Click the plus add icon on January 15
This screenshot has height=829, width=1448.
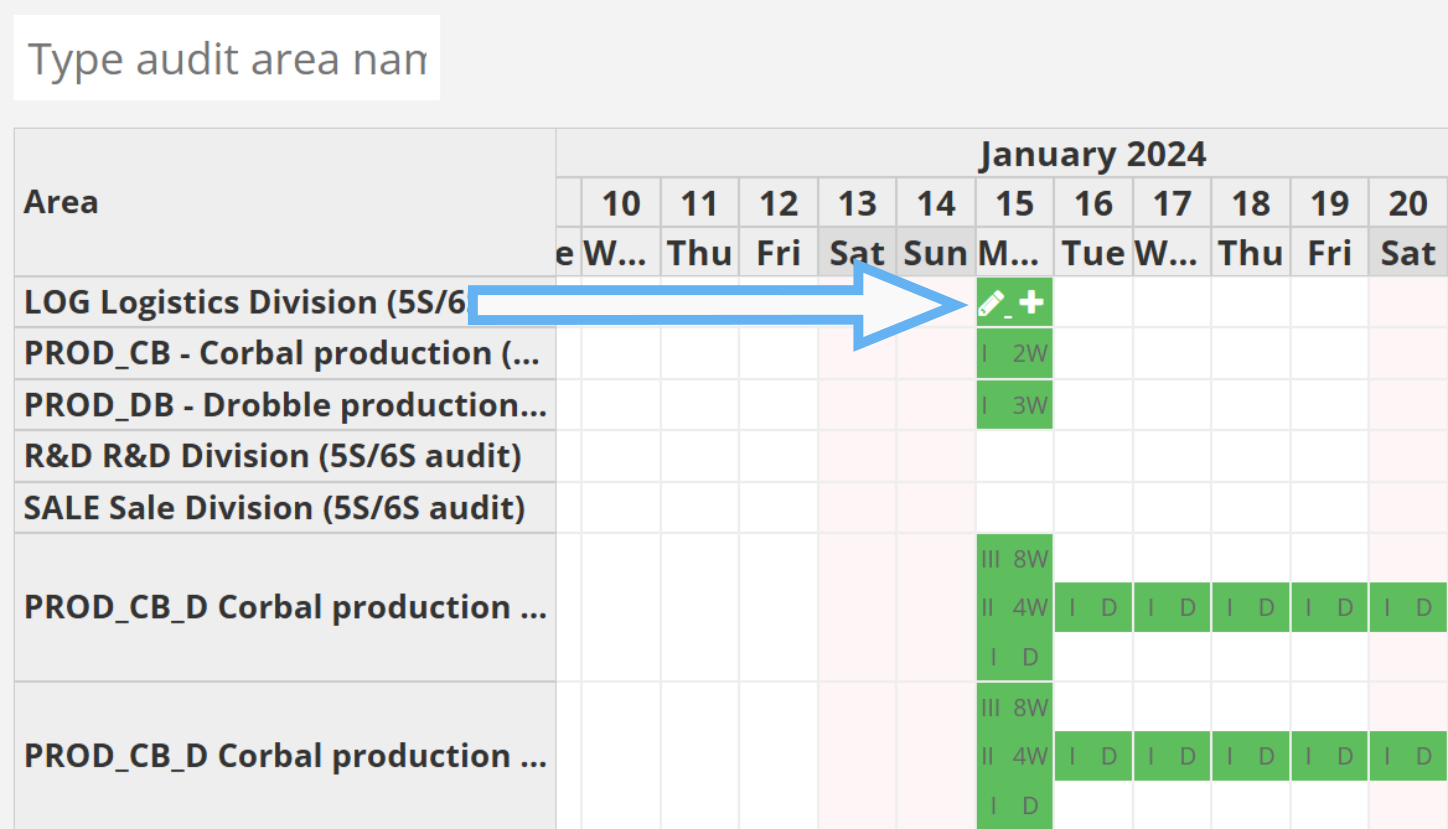point(1031,303)
